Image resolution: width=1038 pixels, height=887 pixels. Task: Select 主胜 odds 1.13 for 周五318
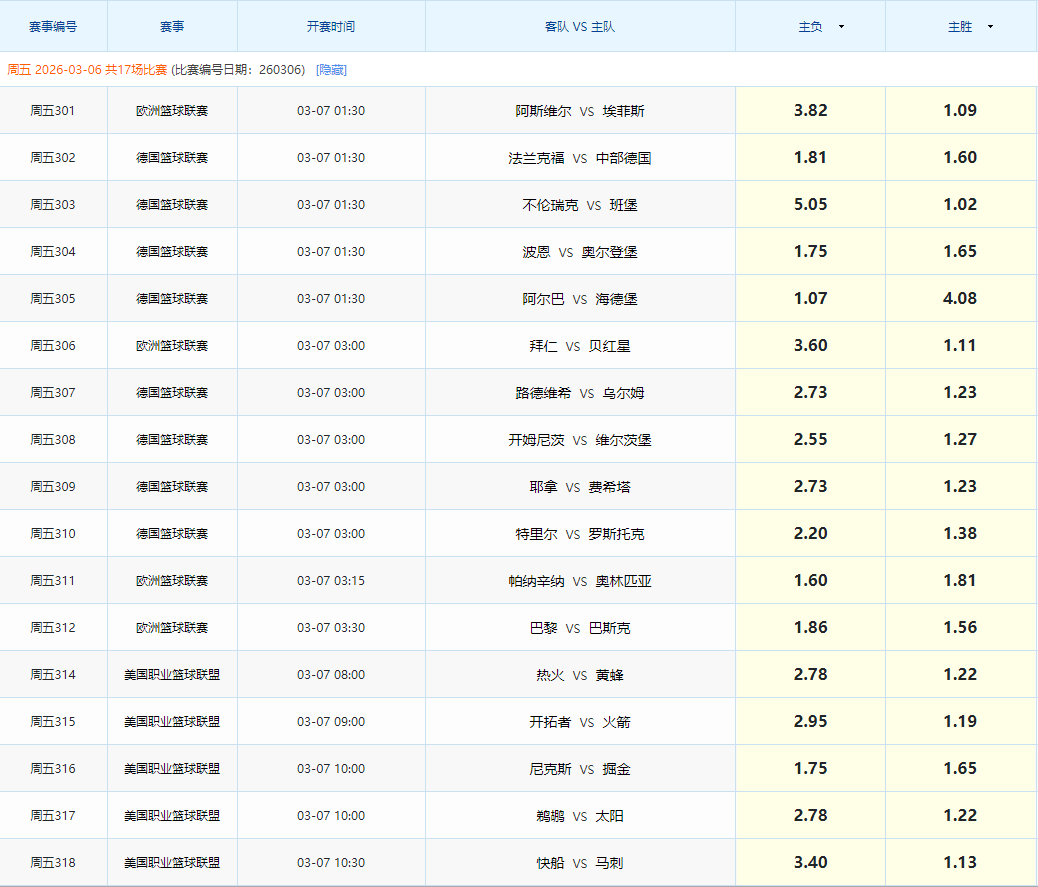(x=960, y=863)
